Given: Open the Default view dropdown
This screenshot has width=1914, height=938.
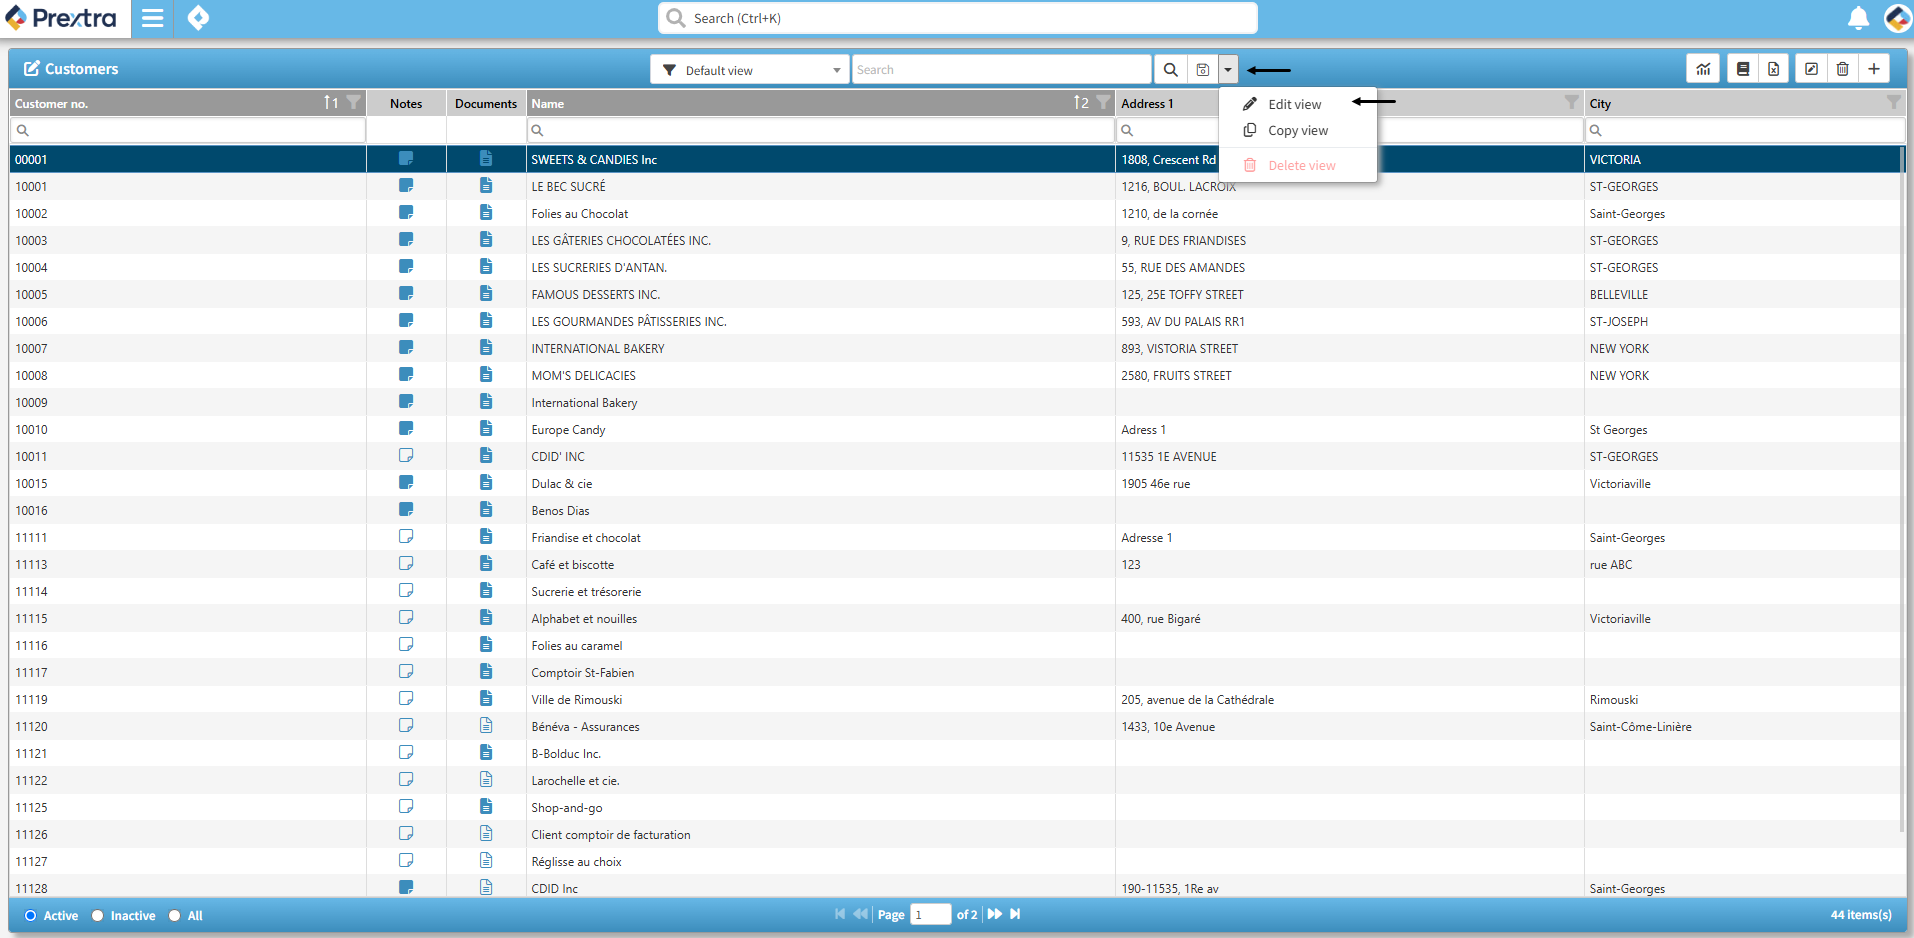Looking at the screenshot, I should point(750,70).
